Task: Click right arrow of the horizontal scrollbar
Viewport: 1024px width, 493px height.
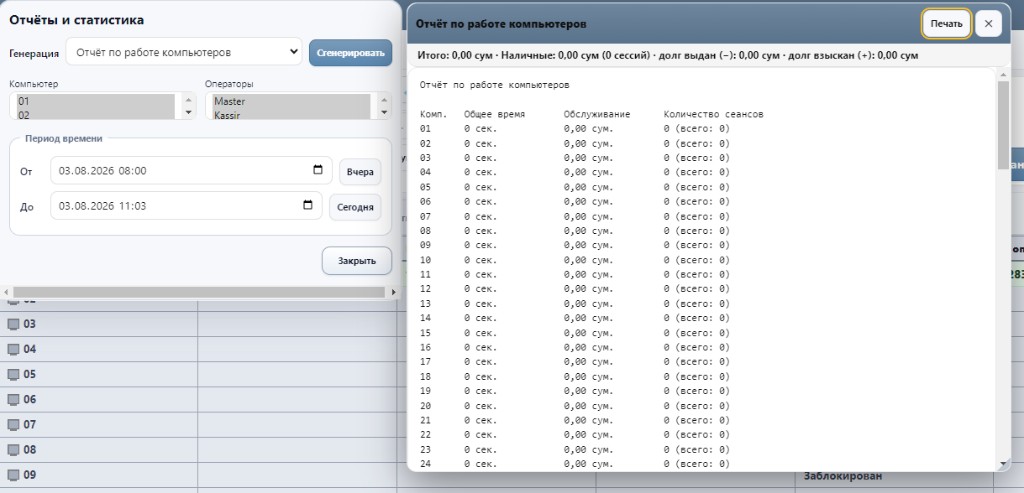Action: point(394,292)
